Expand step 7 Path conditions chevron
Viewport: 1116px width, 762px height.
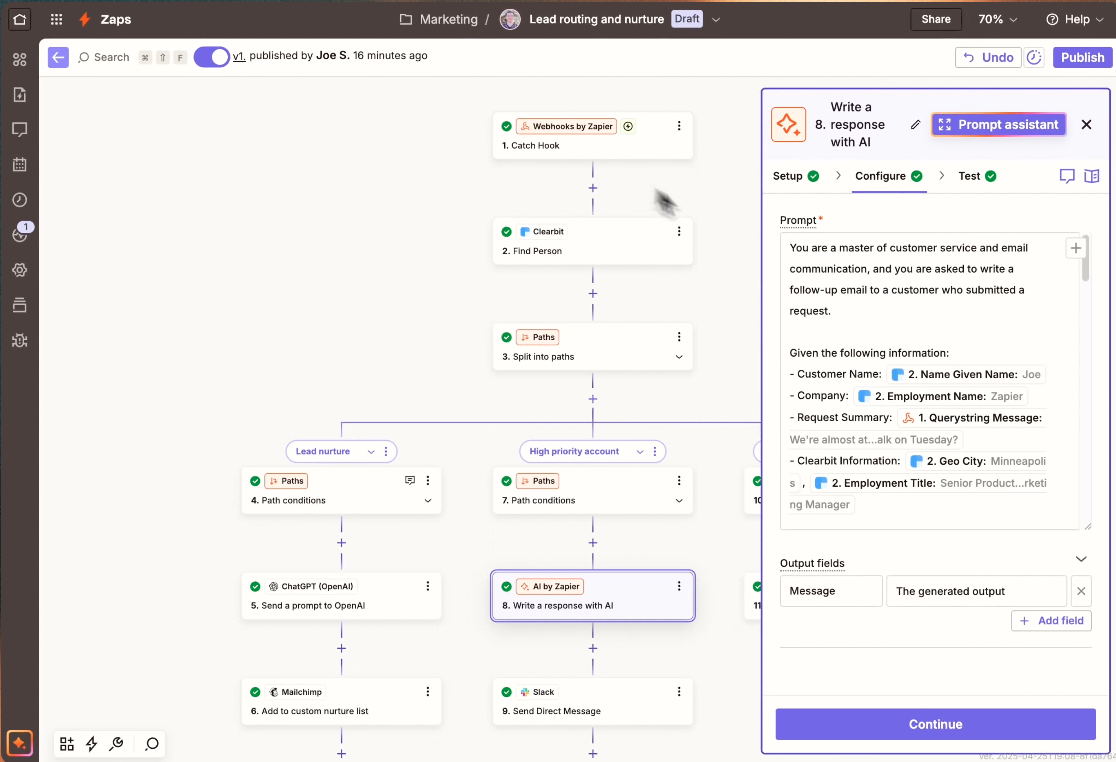tap(679, 501)
